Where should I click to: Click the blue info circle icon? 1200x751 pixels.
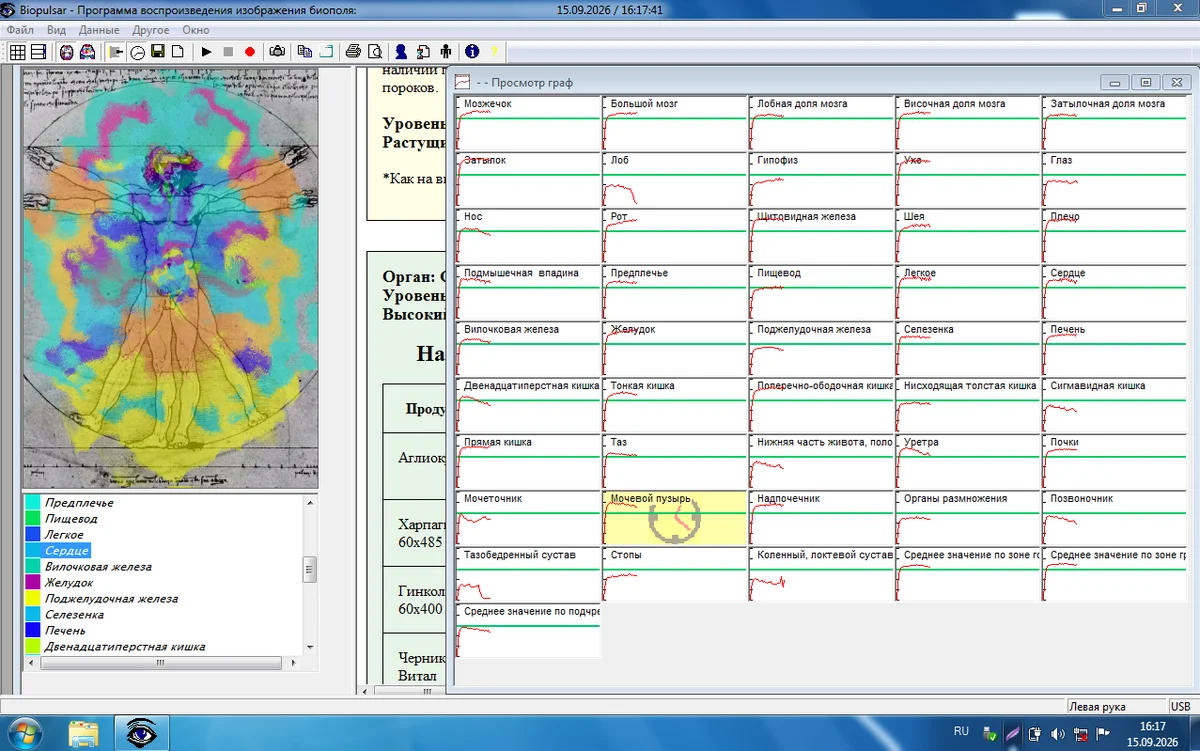(x=471, y=51)
